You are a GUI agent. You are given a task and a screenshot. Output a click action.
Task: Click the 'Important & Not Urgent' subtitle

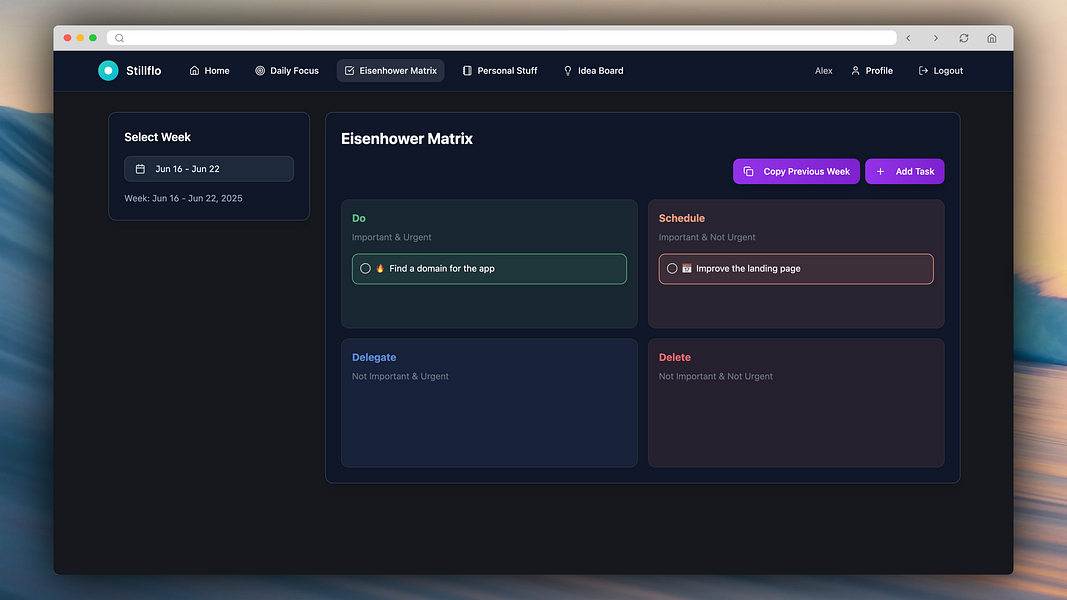pyautogui.click(x=707, y=237)
